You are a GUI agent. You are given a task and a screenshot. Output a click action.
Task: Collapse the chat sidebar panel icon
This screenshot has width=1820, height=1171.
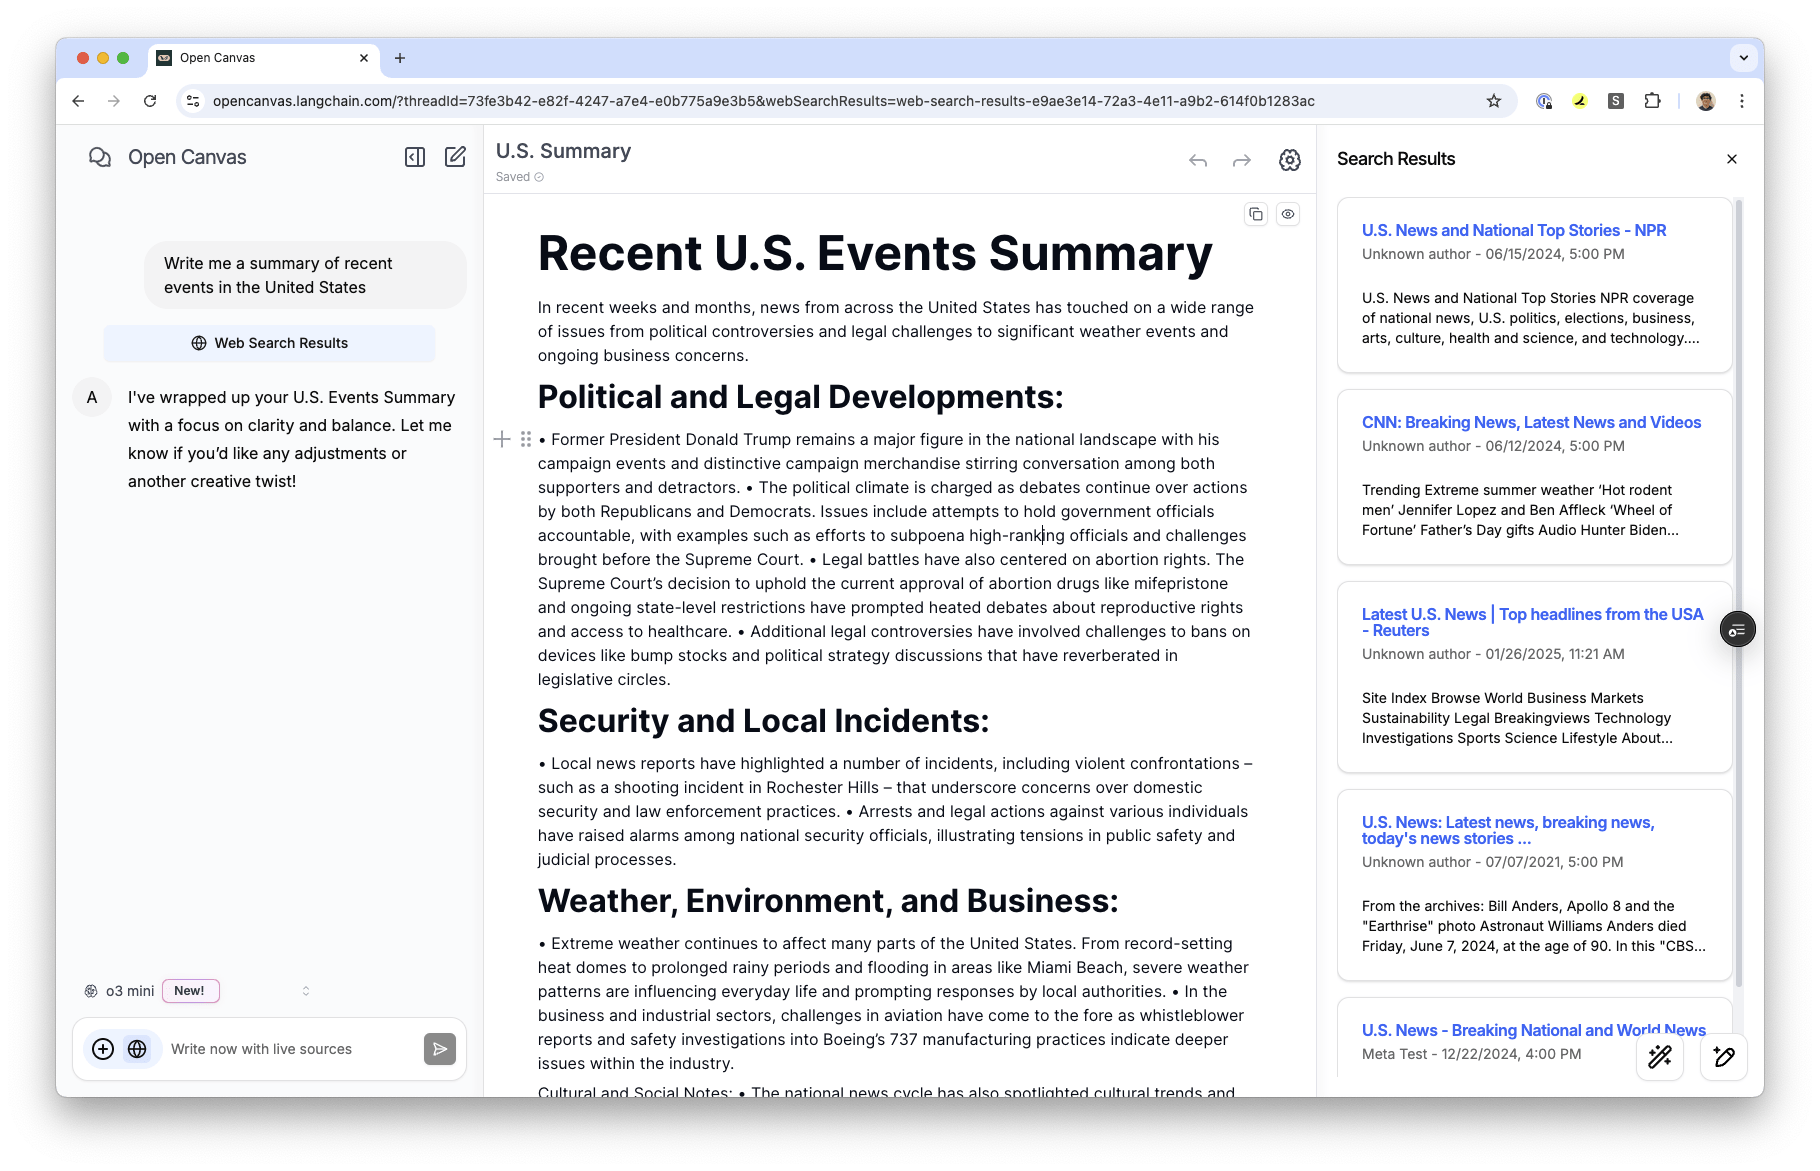tap(415, 157)
